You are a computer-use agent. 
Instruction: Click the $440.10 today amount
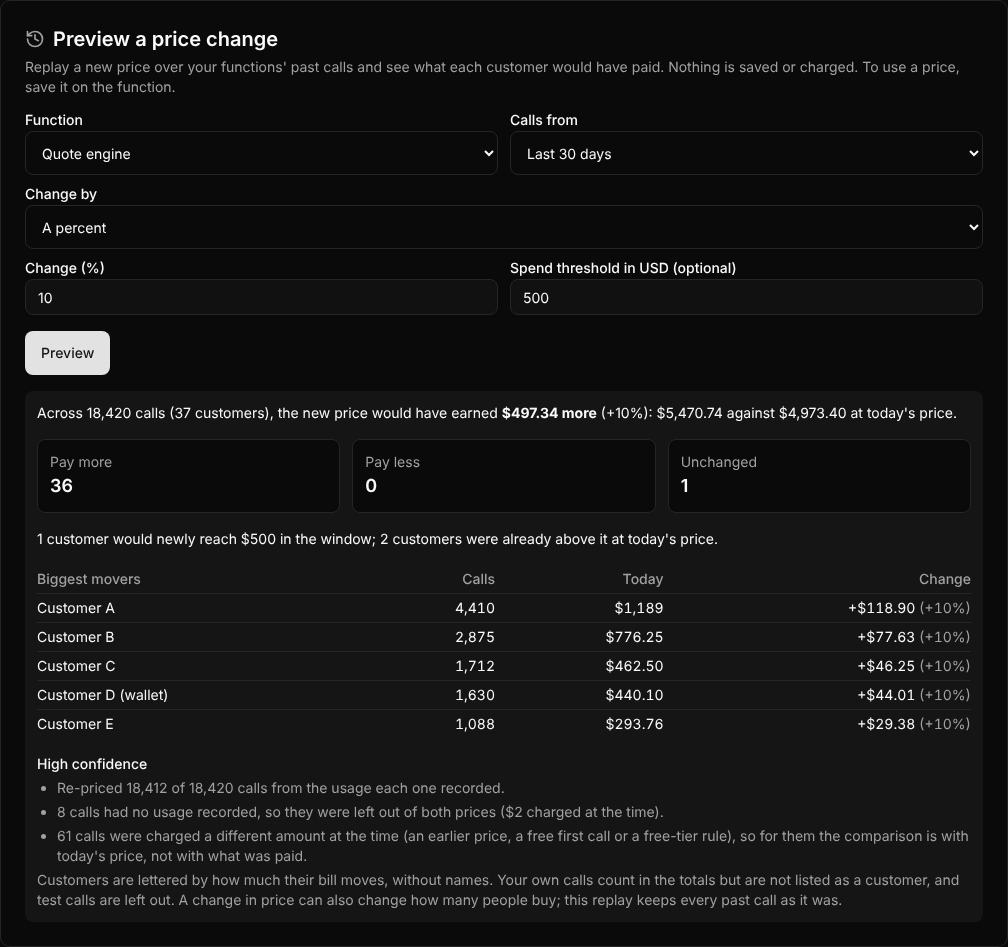point(634,694)
